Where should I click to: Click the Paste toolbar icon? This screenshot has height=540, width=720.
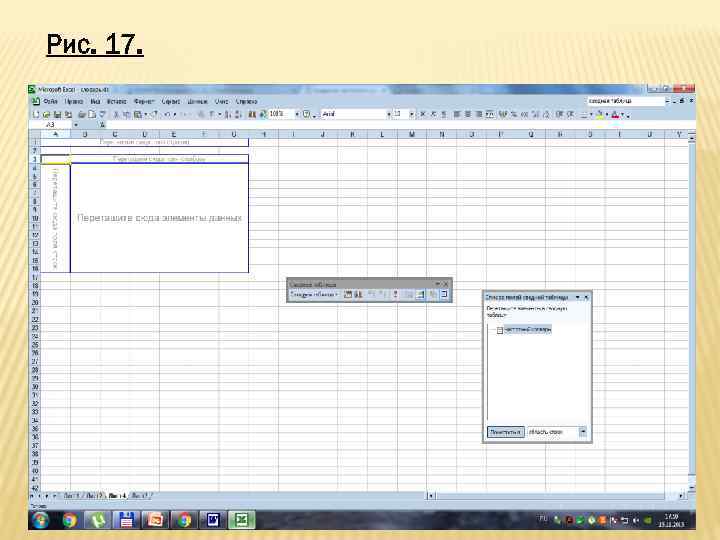click(x=137, y=114)
